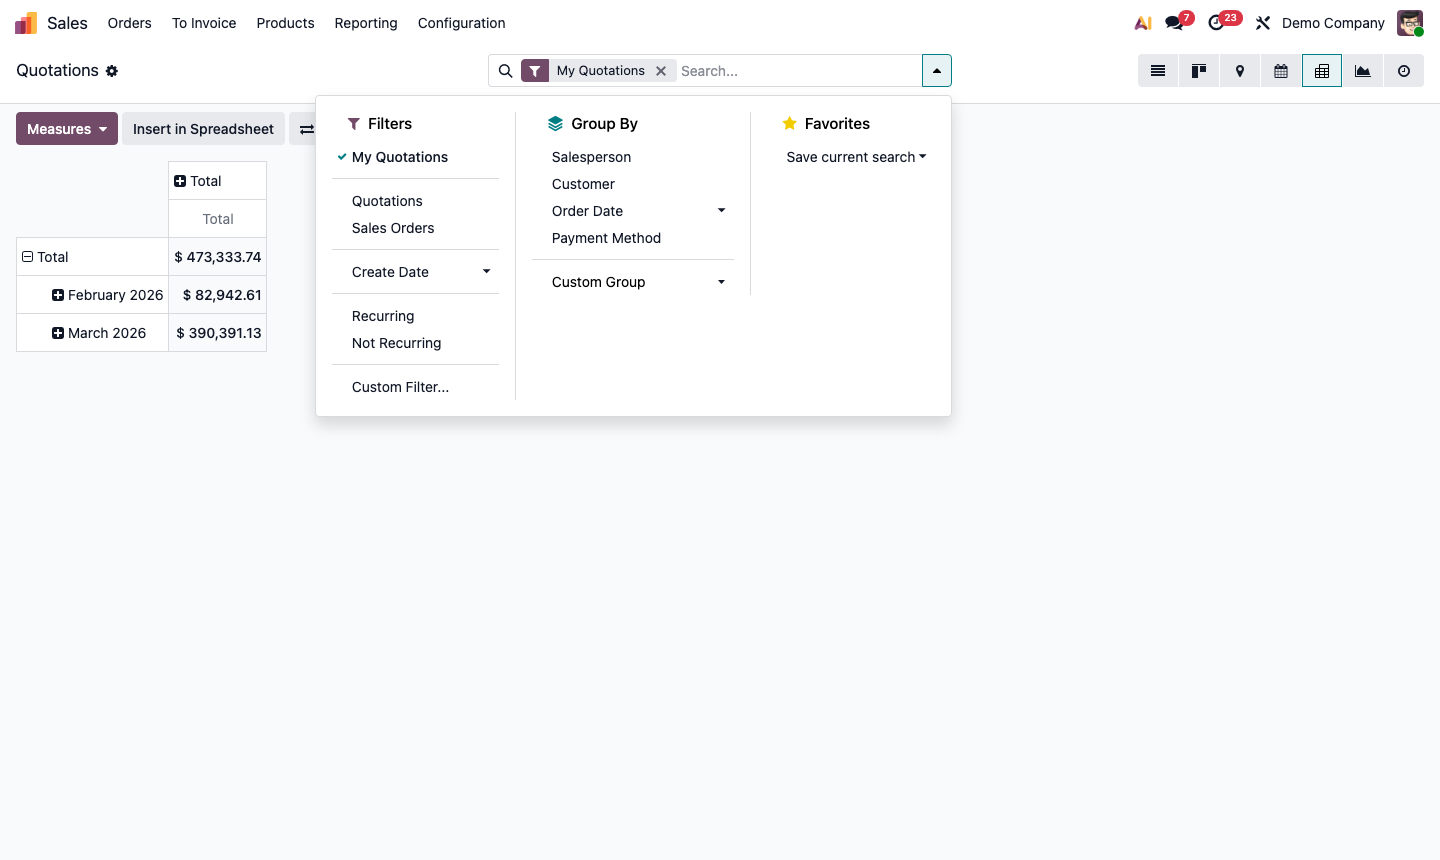This screenshot has width=1440, height=860.
Task: Expand the Order Date group options
Action: [721, 210]
